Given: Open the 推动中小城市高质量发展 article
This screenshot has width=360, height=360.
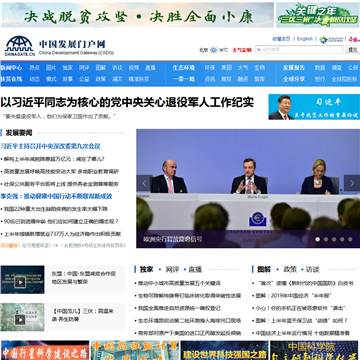Looking at the screenshot, I should coord(179,283).
